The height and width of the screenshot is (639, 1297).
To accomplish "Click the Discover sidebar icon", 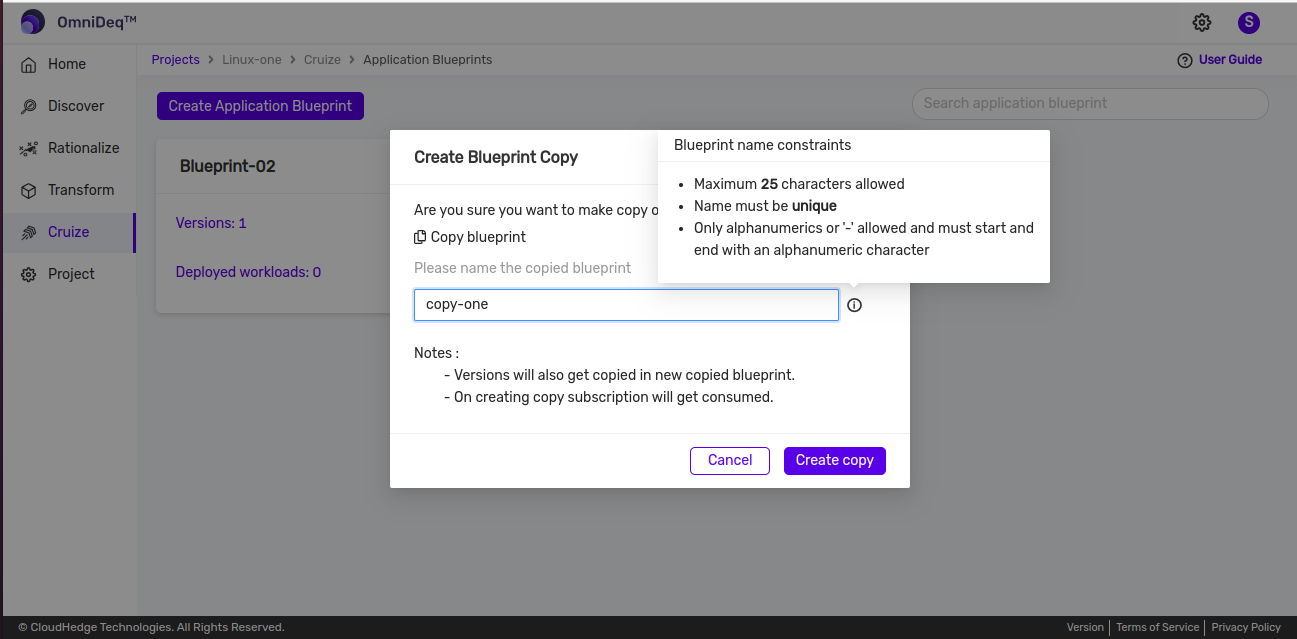I will [29, 106].
